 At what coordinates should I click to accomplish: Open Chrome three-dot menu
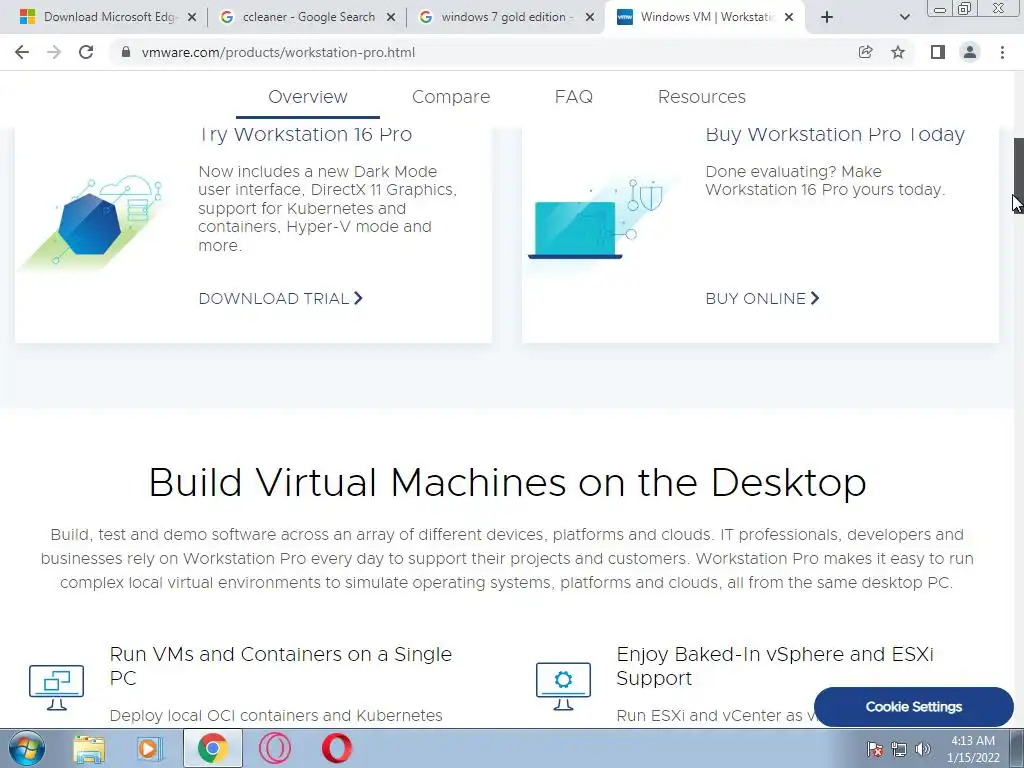point(1002,52)
